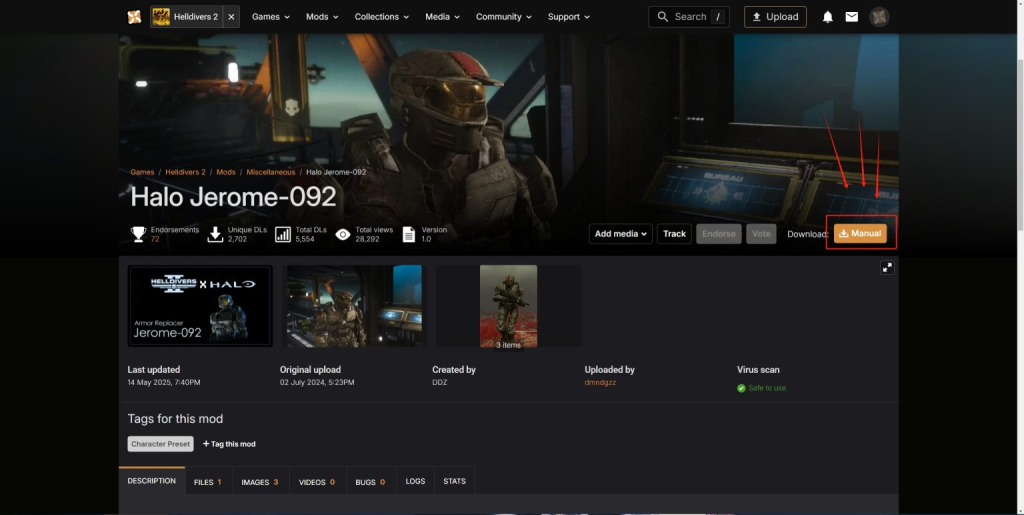Click the Halo Jerome-092 title
The image size is (1024, 515).
233,196
